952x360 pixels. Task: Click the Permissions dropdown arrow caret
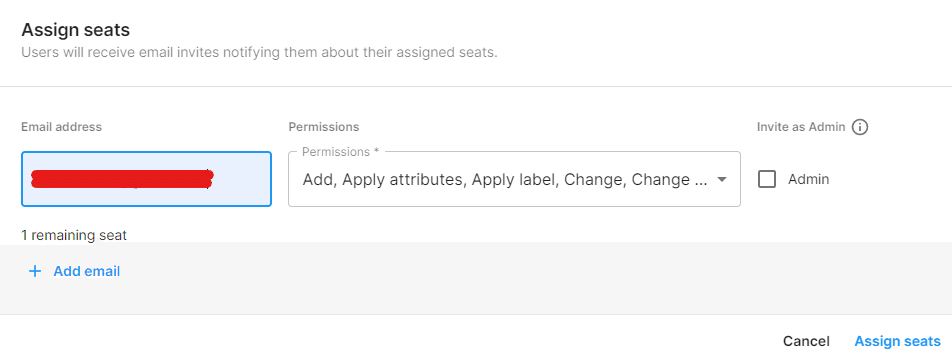click(722, 180)
